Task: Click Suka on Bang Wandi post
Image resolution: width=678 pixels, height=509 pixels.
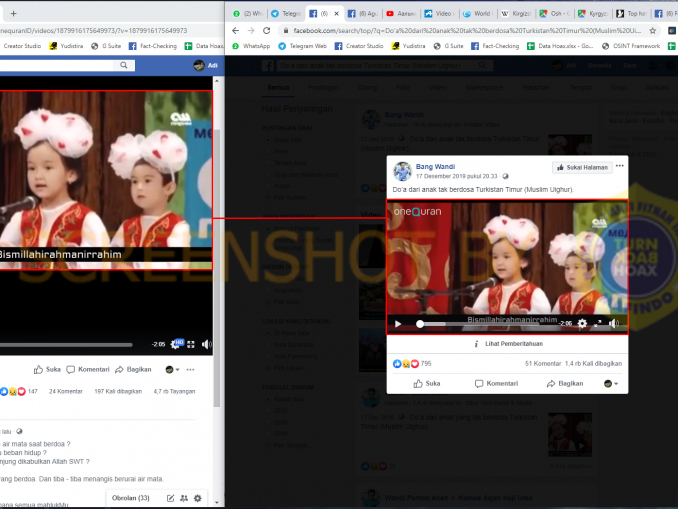Action: point(427,384)
